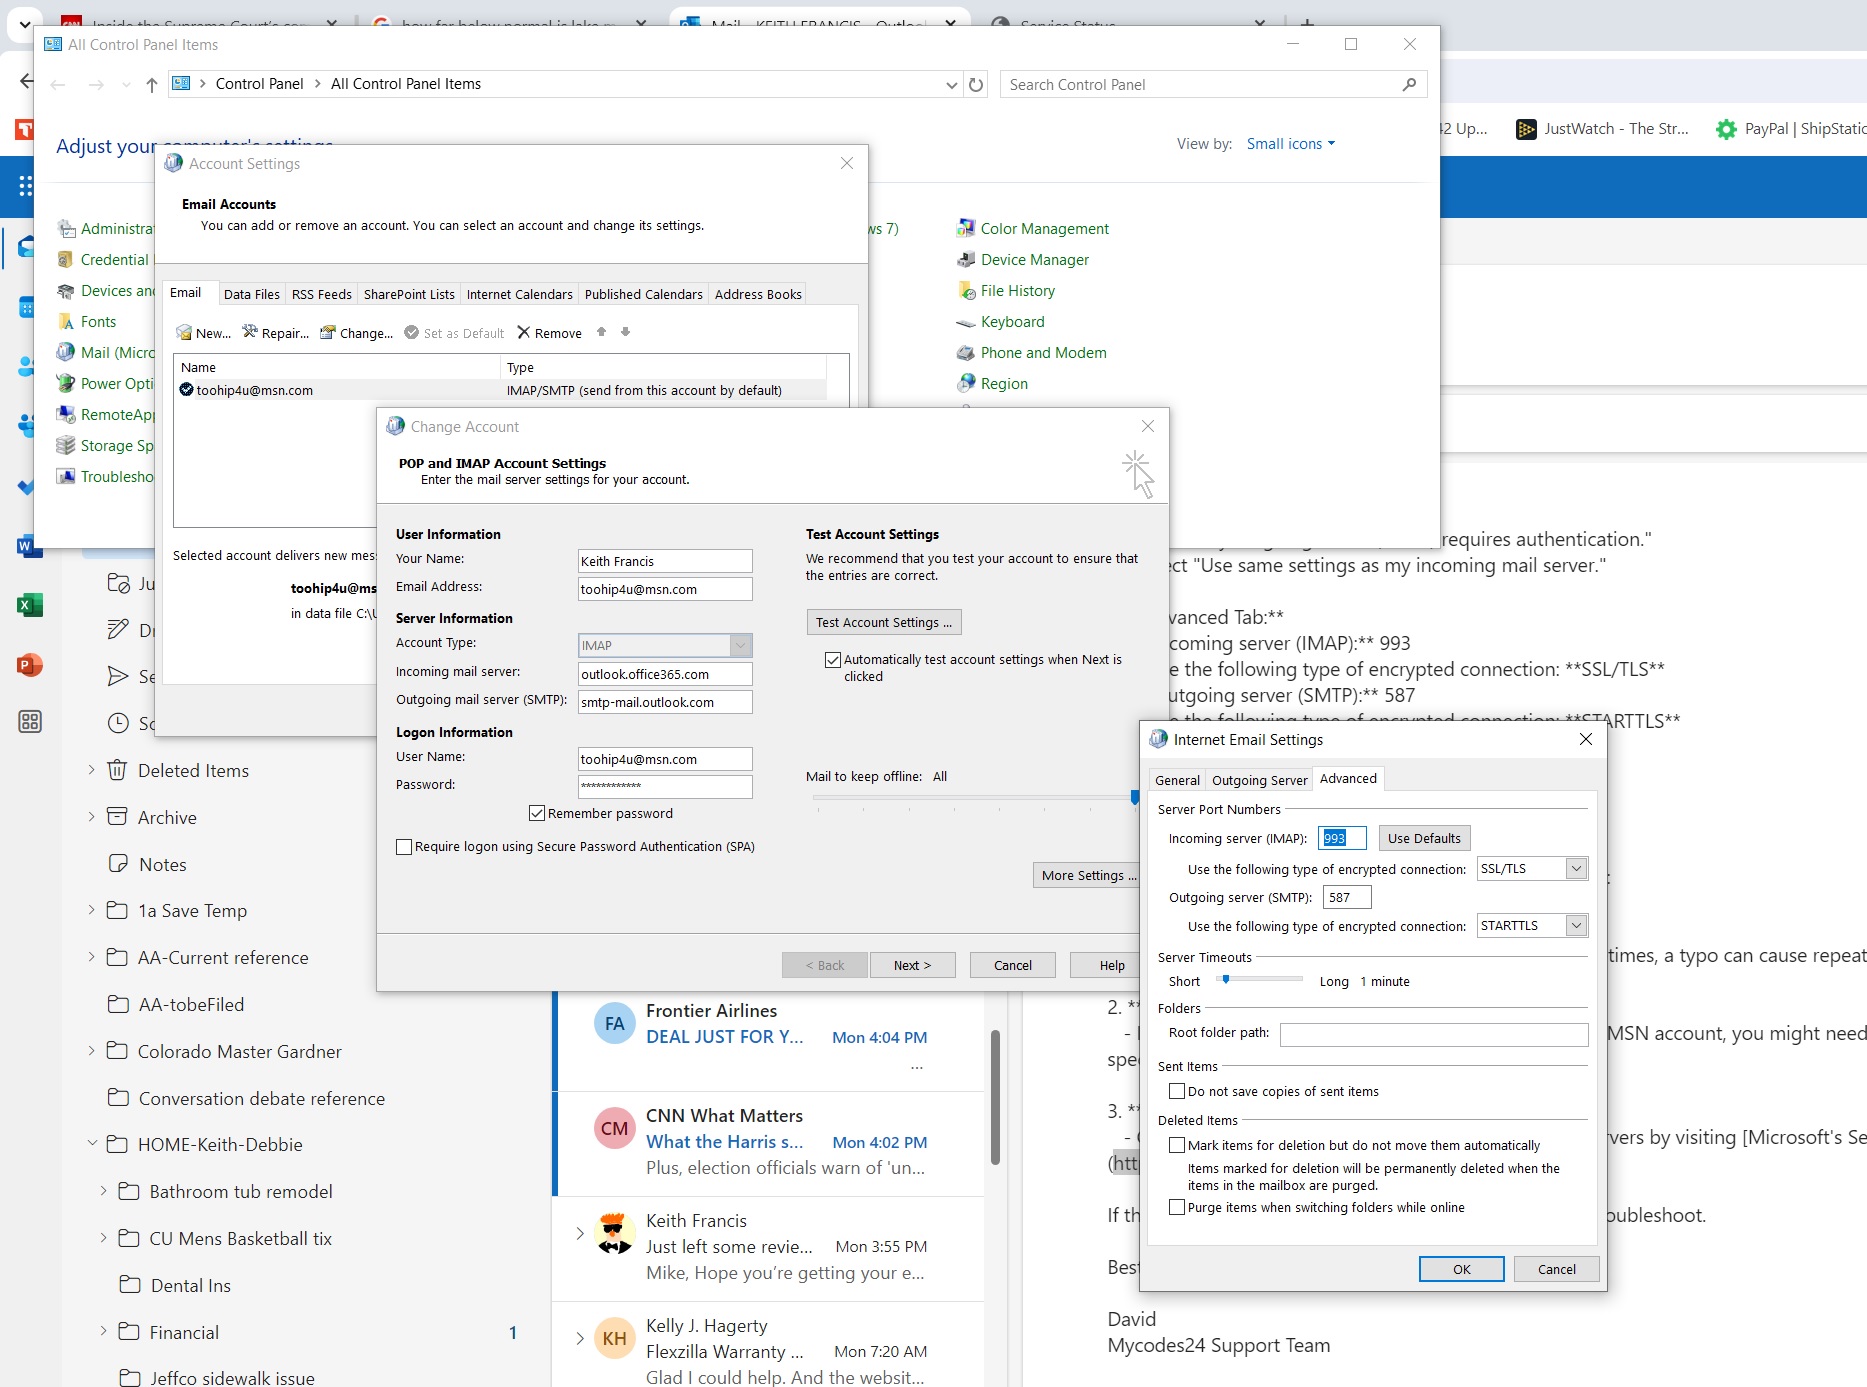
Task: Toggle automatically test account settings checkbox
Action: pyautogui.click(x=832, y=660)
